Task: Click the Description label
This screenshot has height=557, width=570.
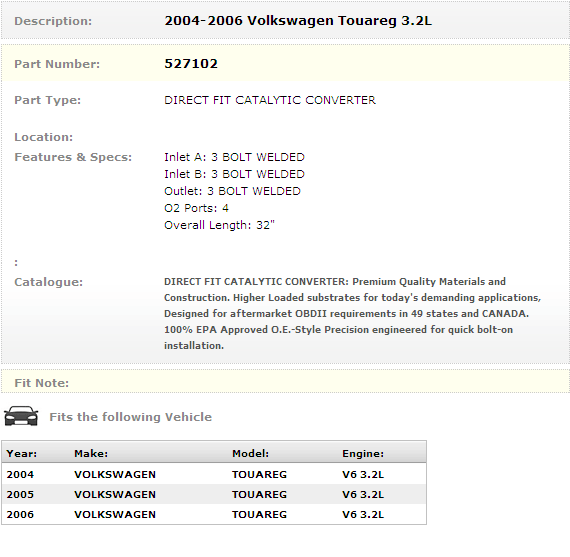Action: (53, 21)
